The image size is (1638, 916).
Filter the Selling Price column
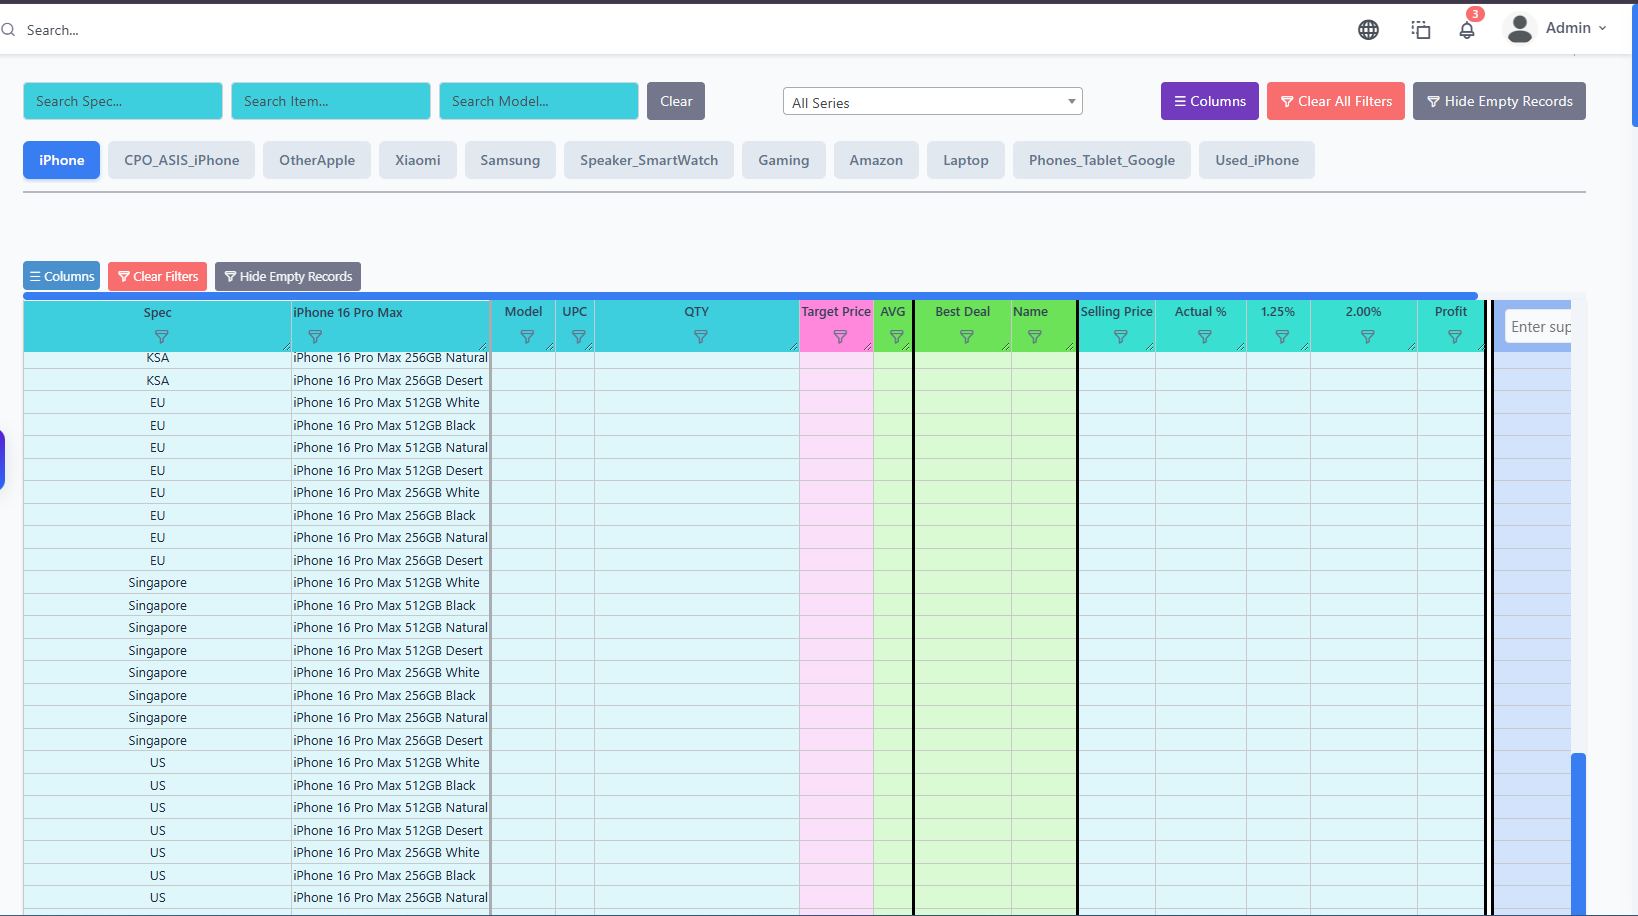pos(1120,337)
